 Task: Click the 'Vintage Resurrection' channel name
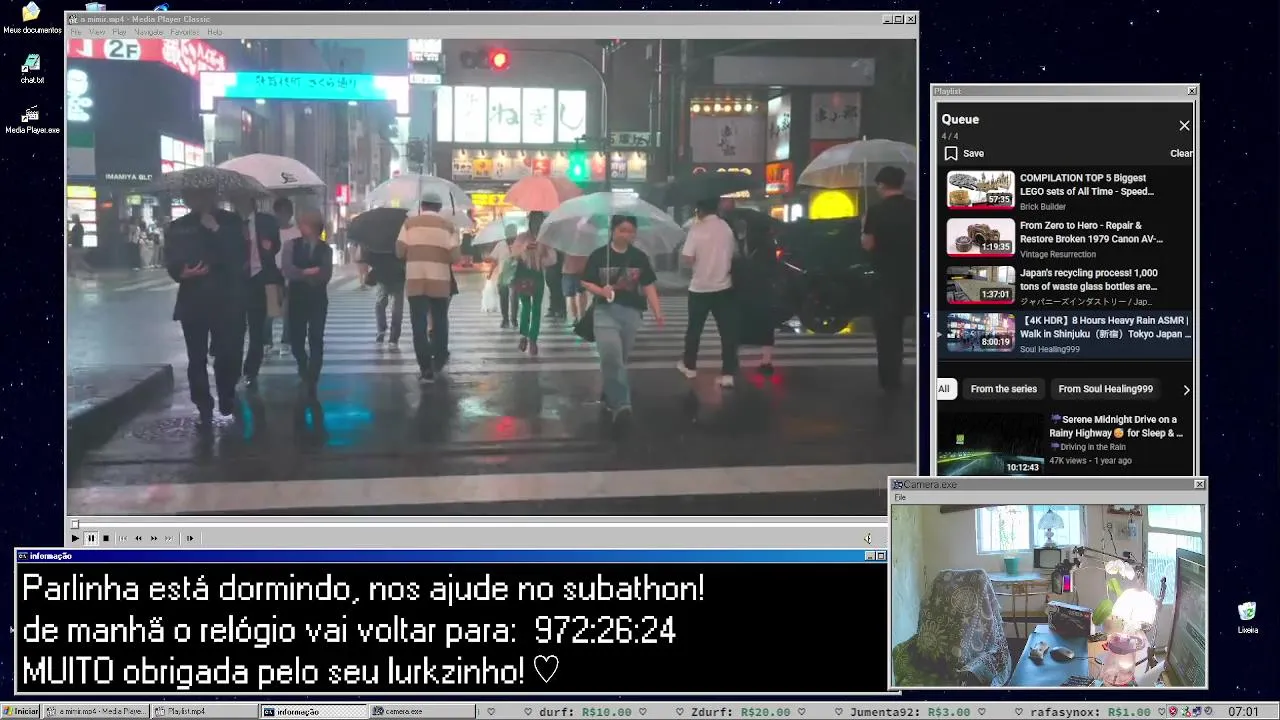click(1058, 254)
